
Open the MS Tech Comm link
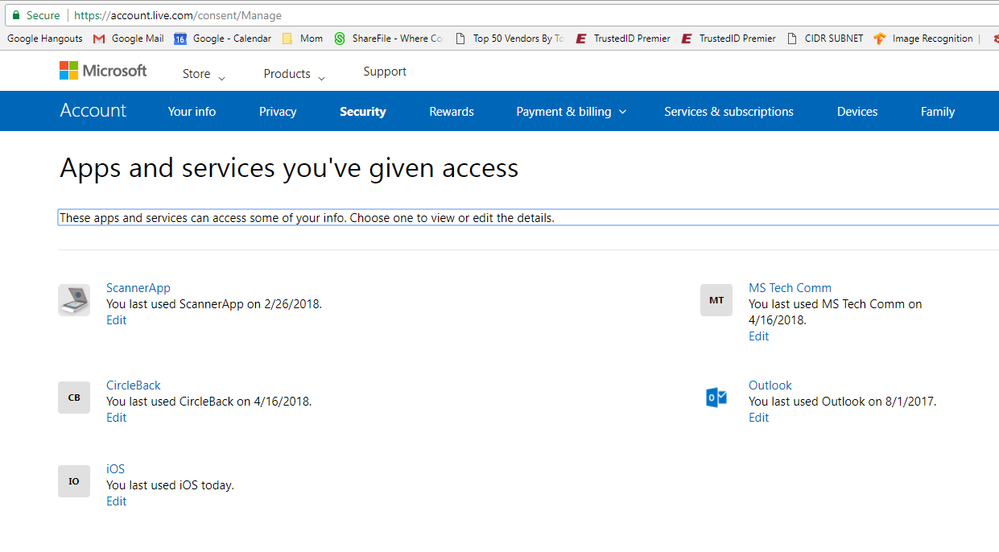[790, 287]
